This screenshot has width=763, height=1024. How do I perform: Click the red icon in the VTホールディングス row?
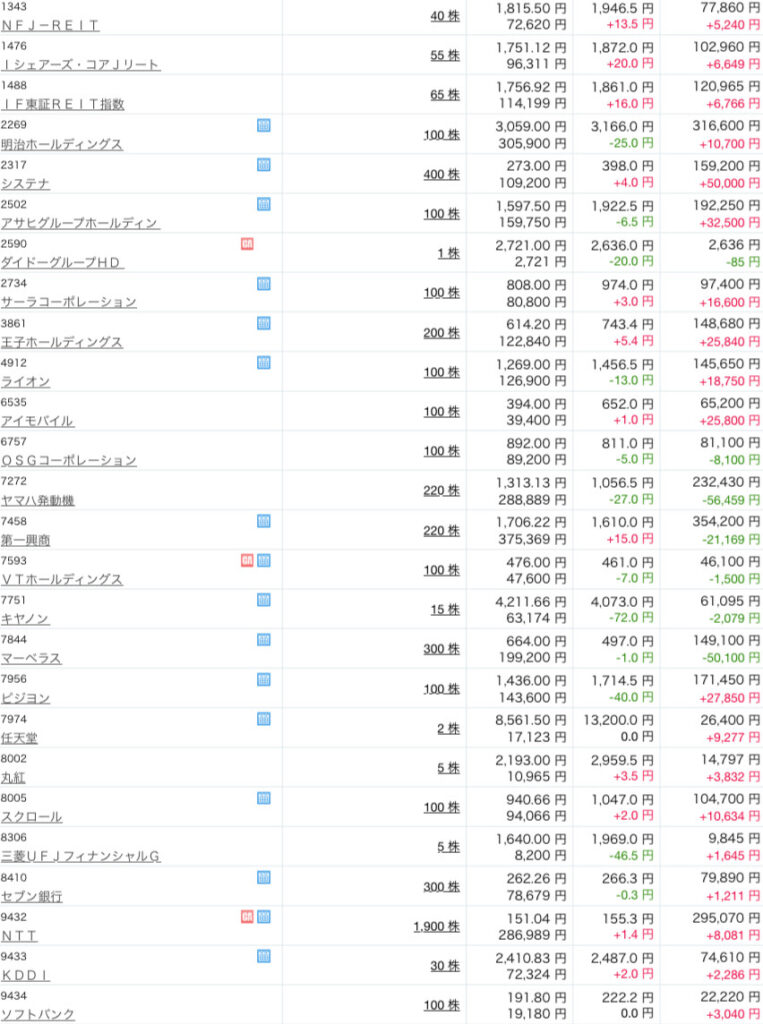(x=247, y=560)
